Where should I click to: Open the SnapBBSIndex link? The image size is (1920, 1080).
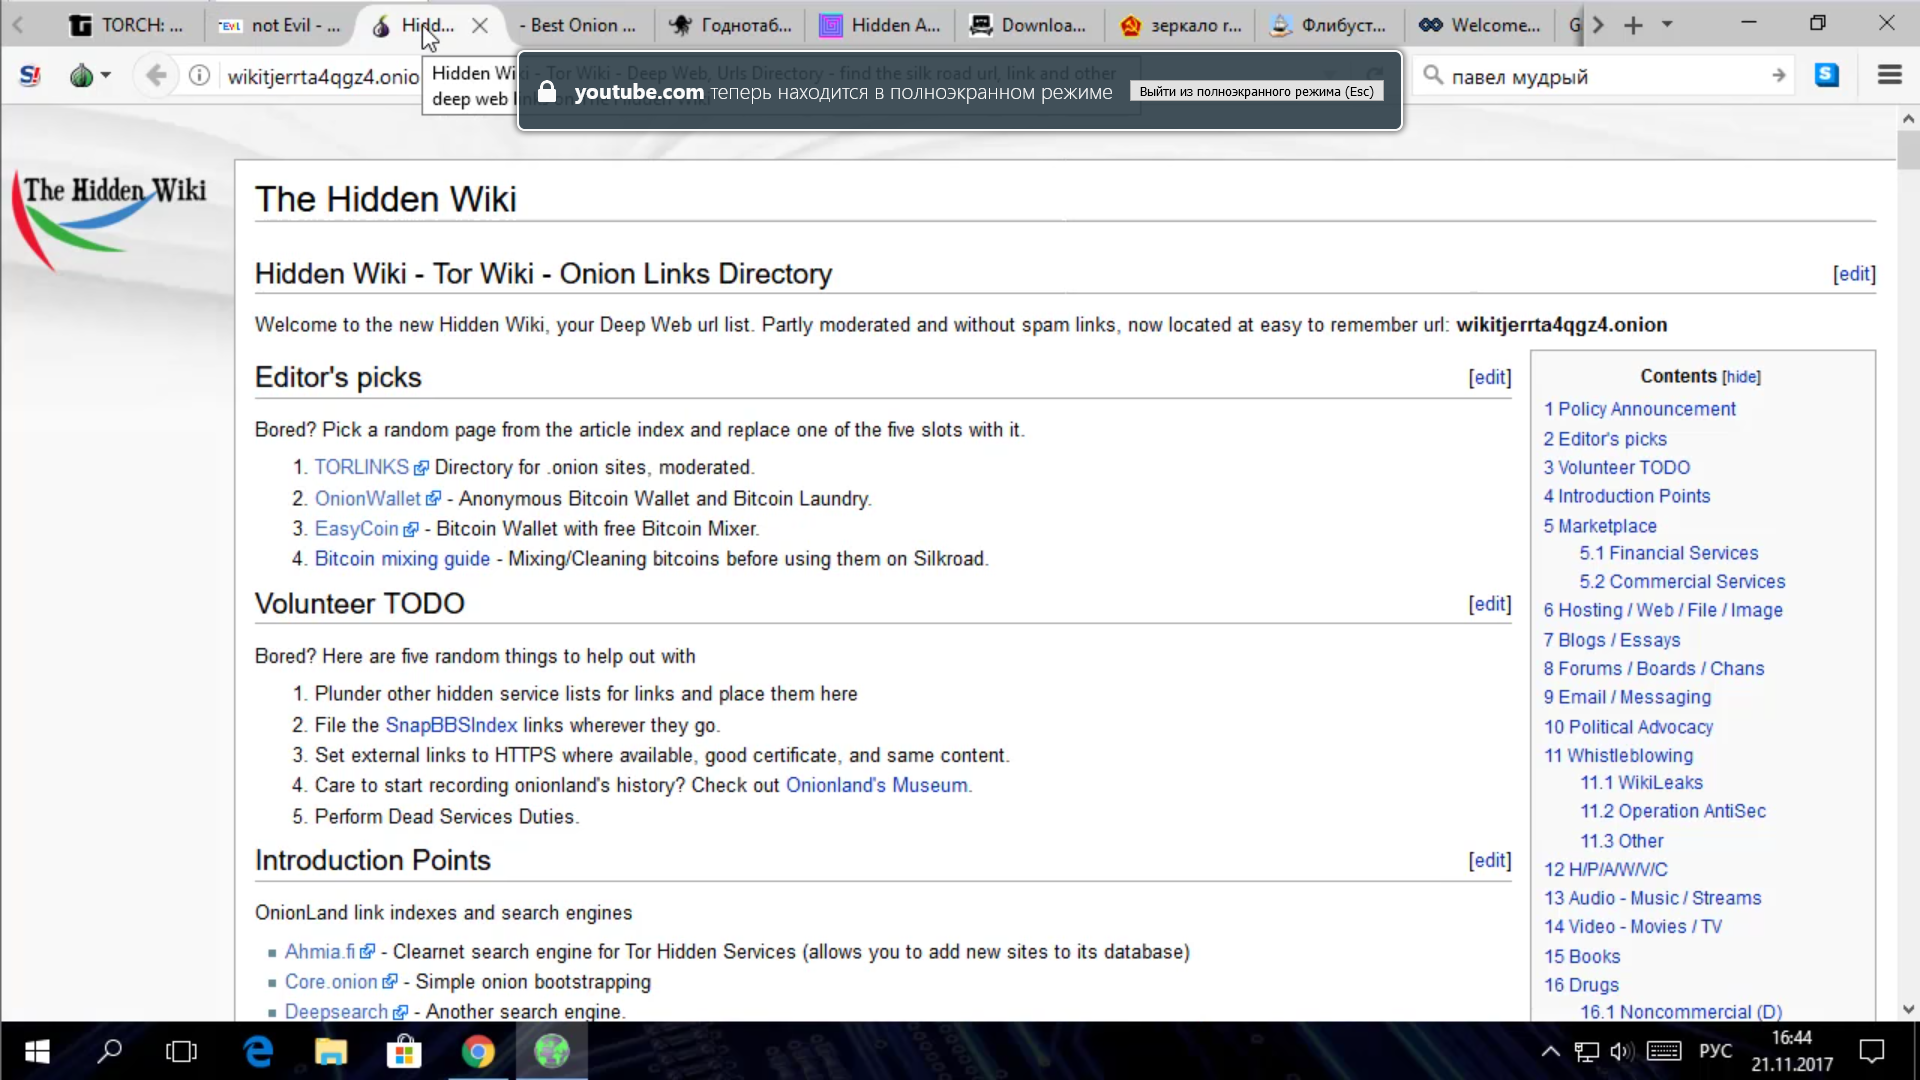click(x=451, y=725)
